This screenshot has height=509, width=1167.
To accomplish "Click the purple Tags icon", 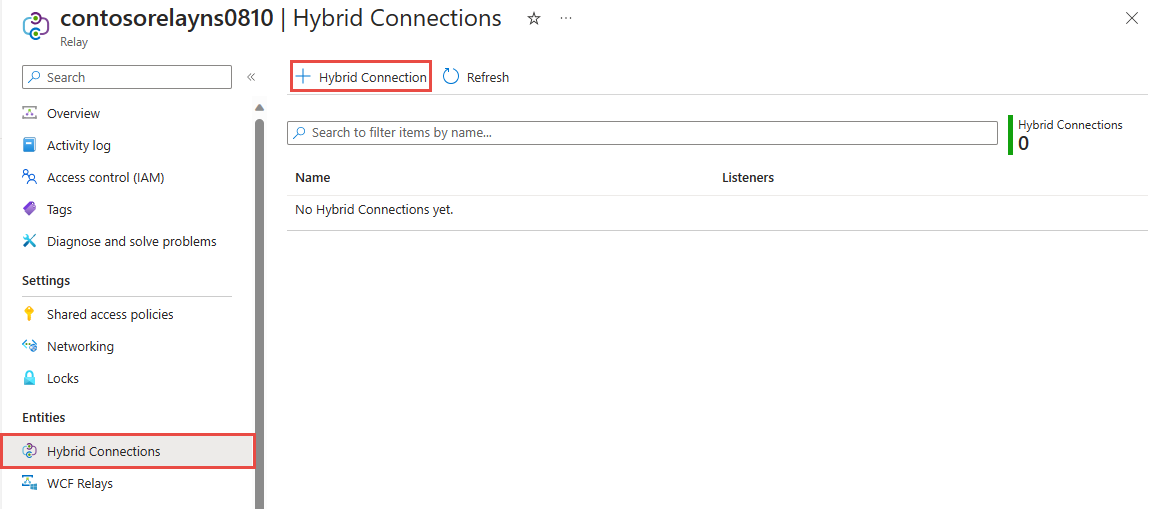I will [x=30, y=209].
